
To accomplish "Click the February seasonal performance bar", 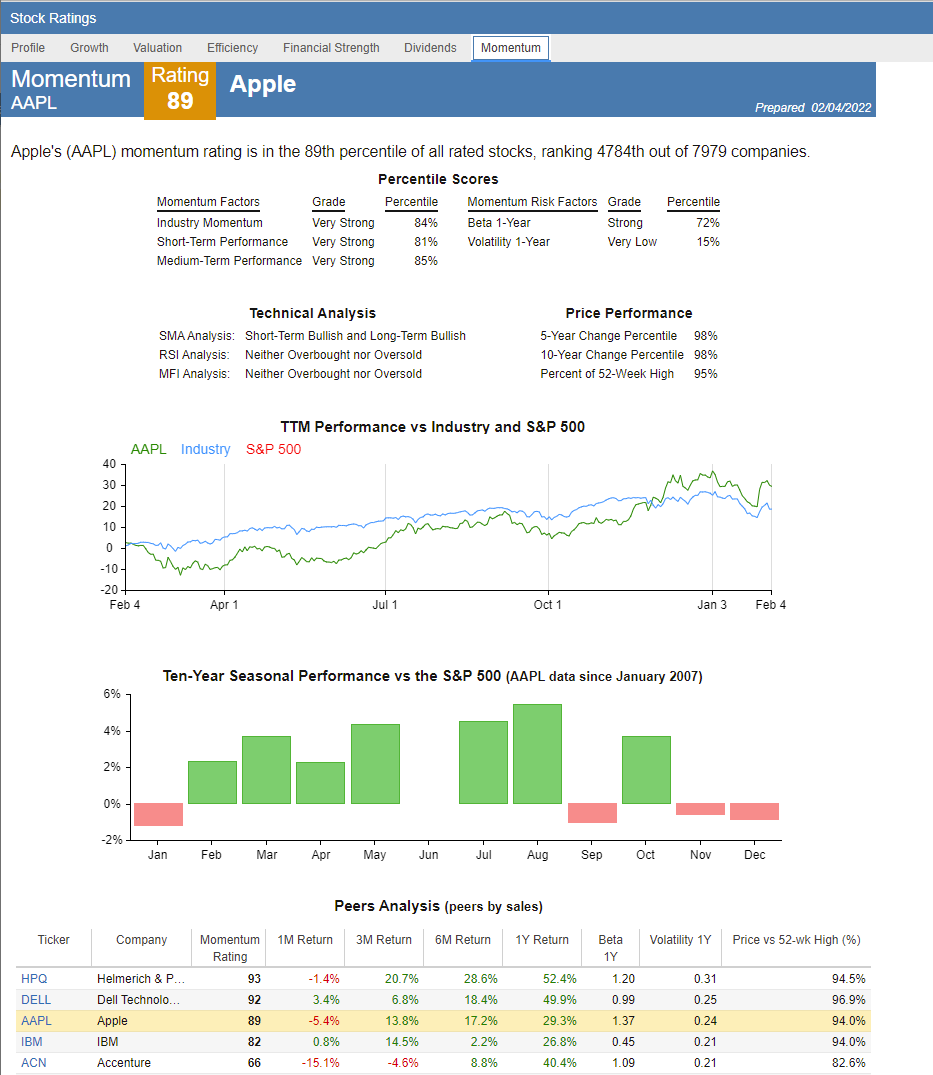I will (213, 782).
